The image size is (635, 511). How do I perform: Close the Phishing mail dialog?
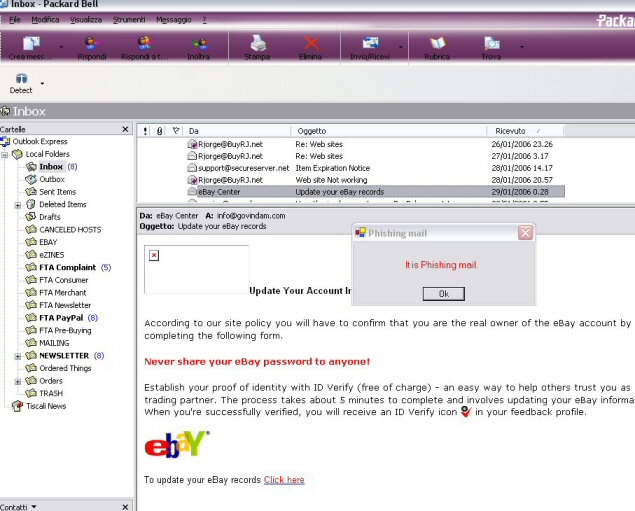(x=525, y=233)
